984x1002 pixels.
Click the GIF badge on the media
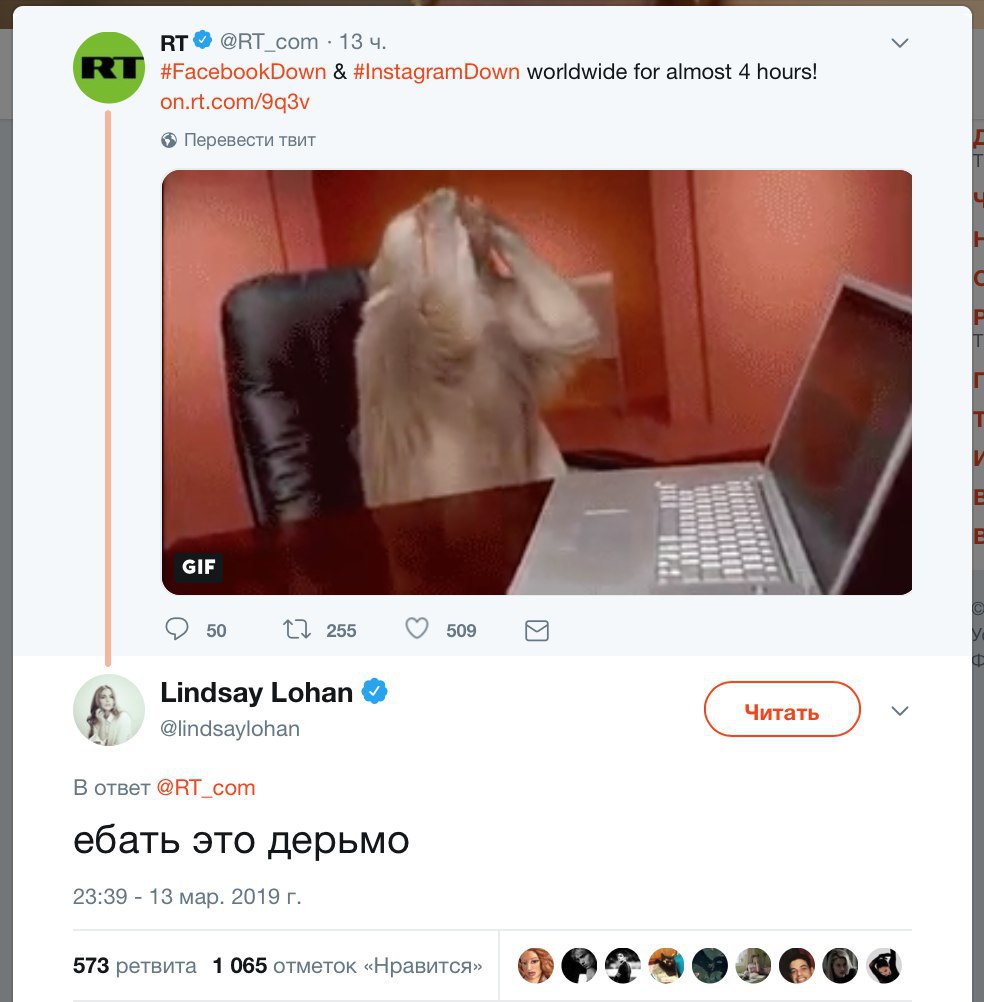coord(198,567)
